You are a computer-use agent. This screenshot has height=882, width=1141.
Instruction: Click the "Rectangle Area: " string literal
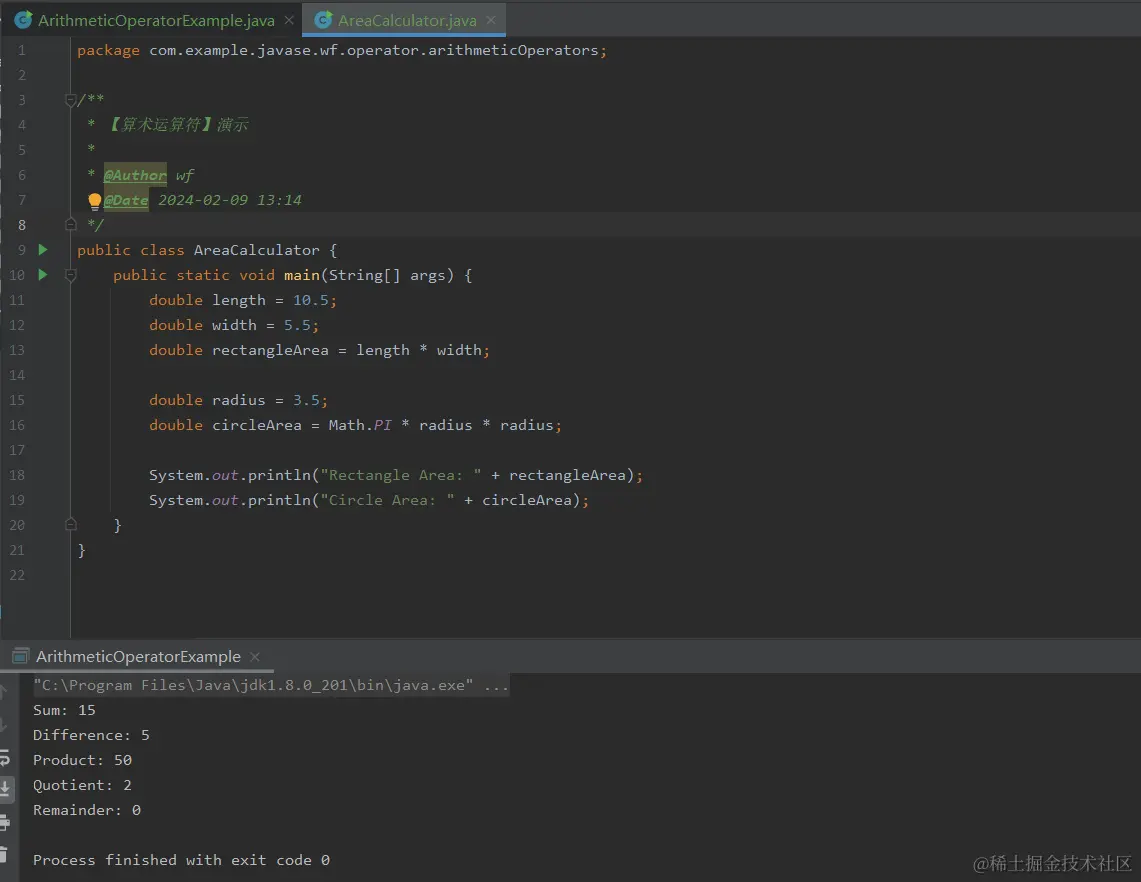[x=400, y=475]
